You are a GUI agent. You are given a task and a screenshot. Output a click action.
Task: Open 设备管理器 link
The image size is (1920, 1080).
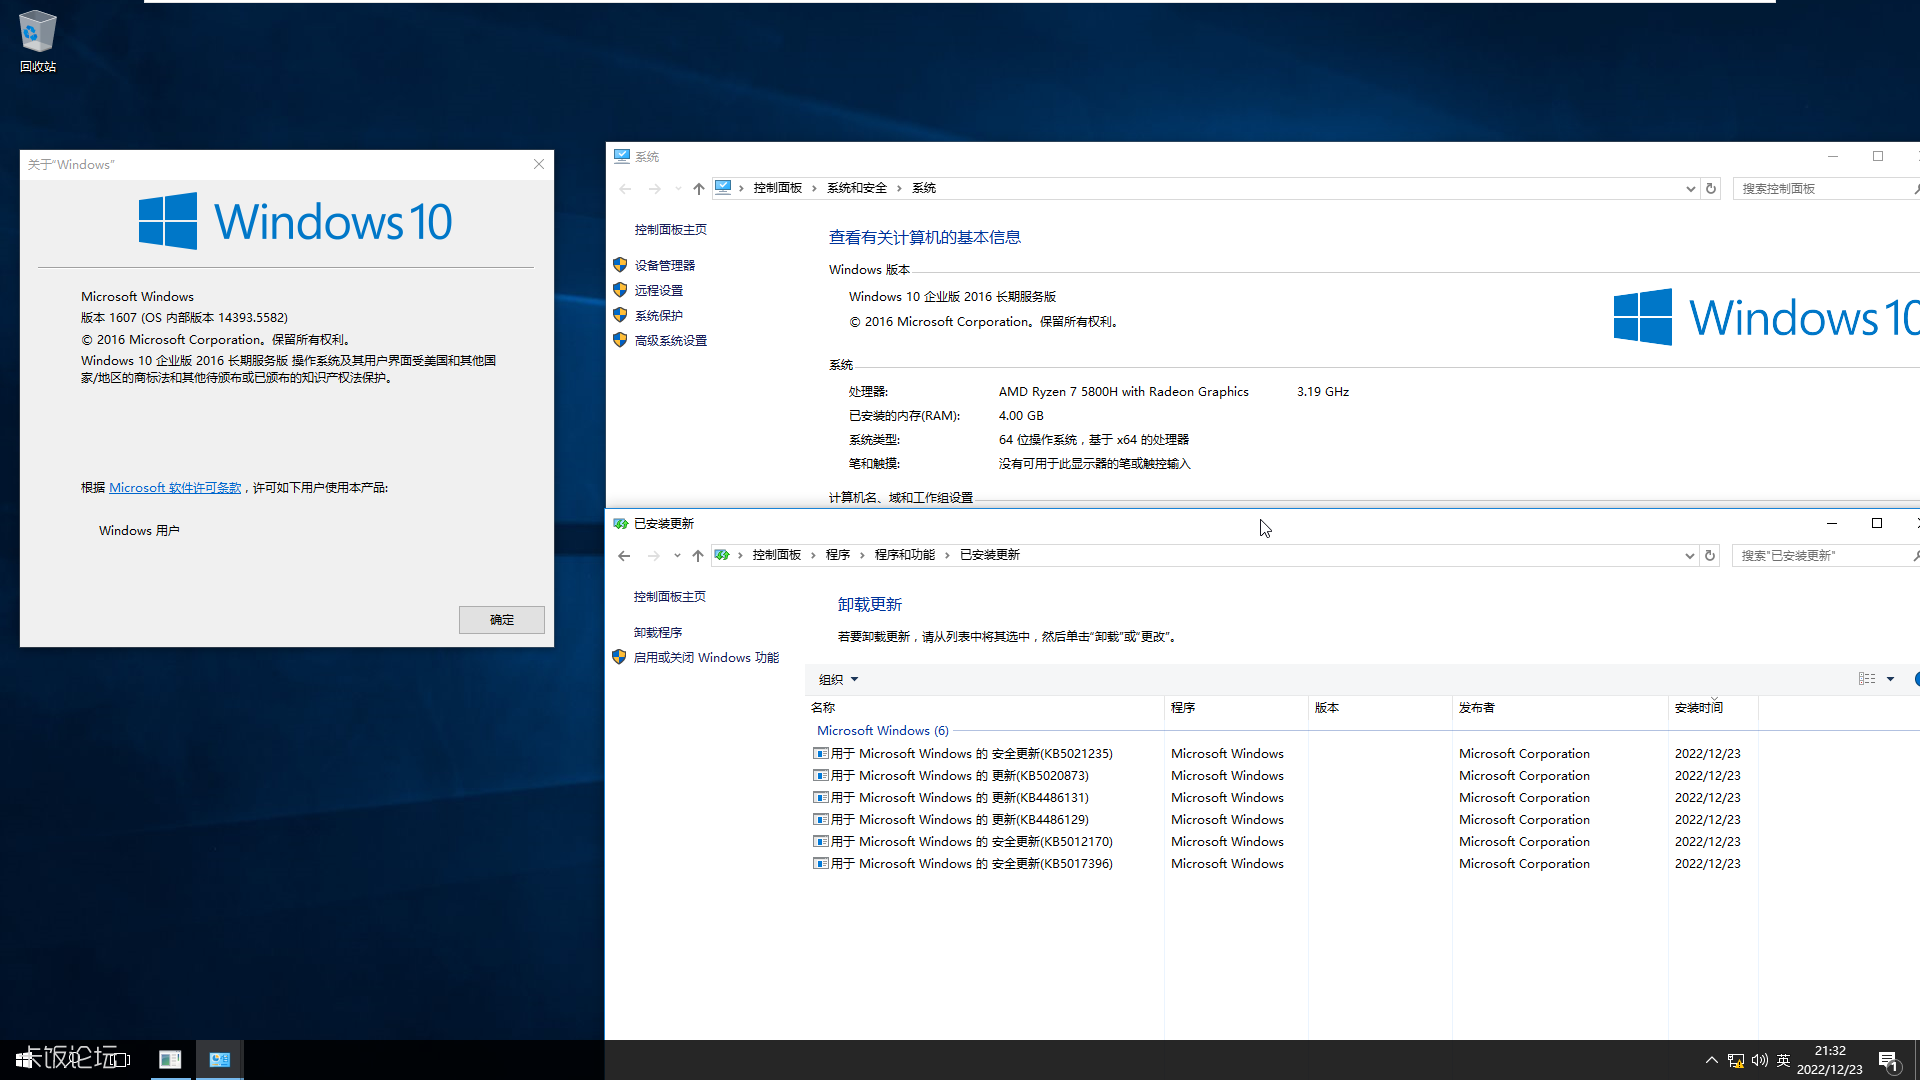665,266
